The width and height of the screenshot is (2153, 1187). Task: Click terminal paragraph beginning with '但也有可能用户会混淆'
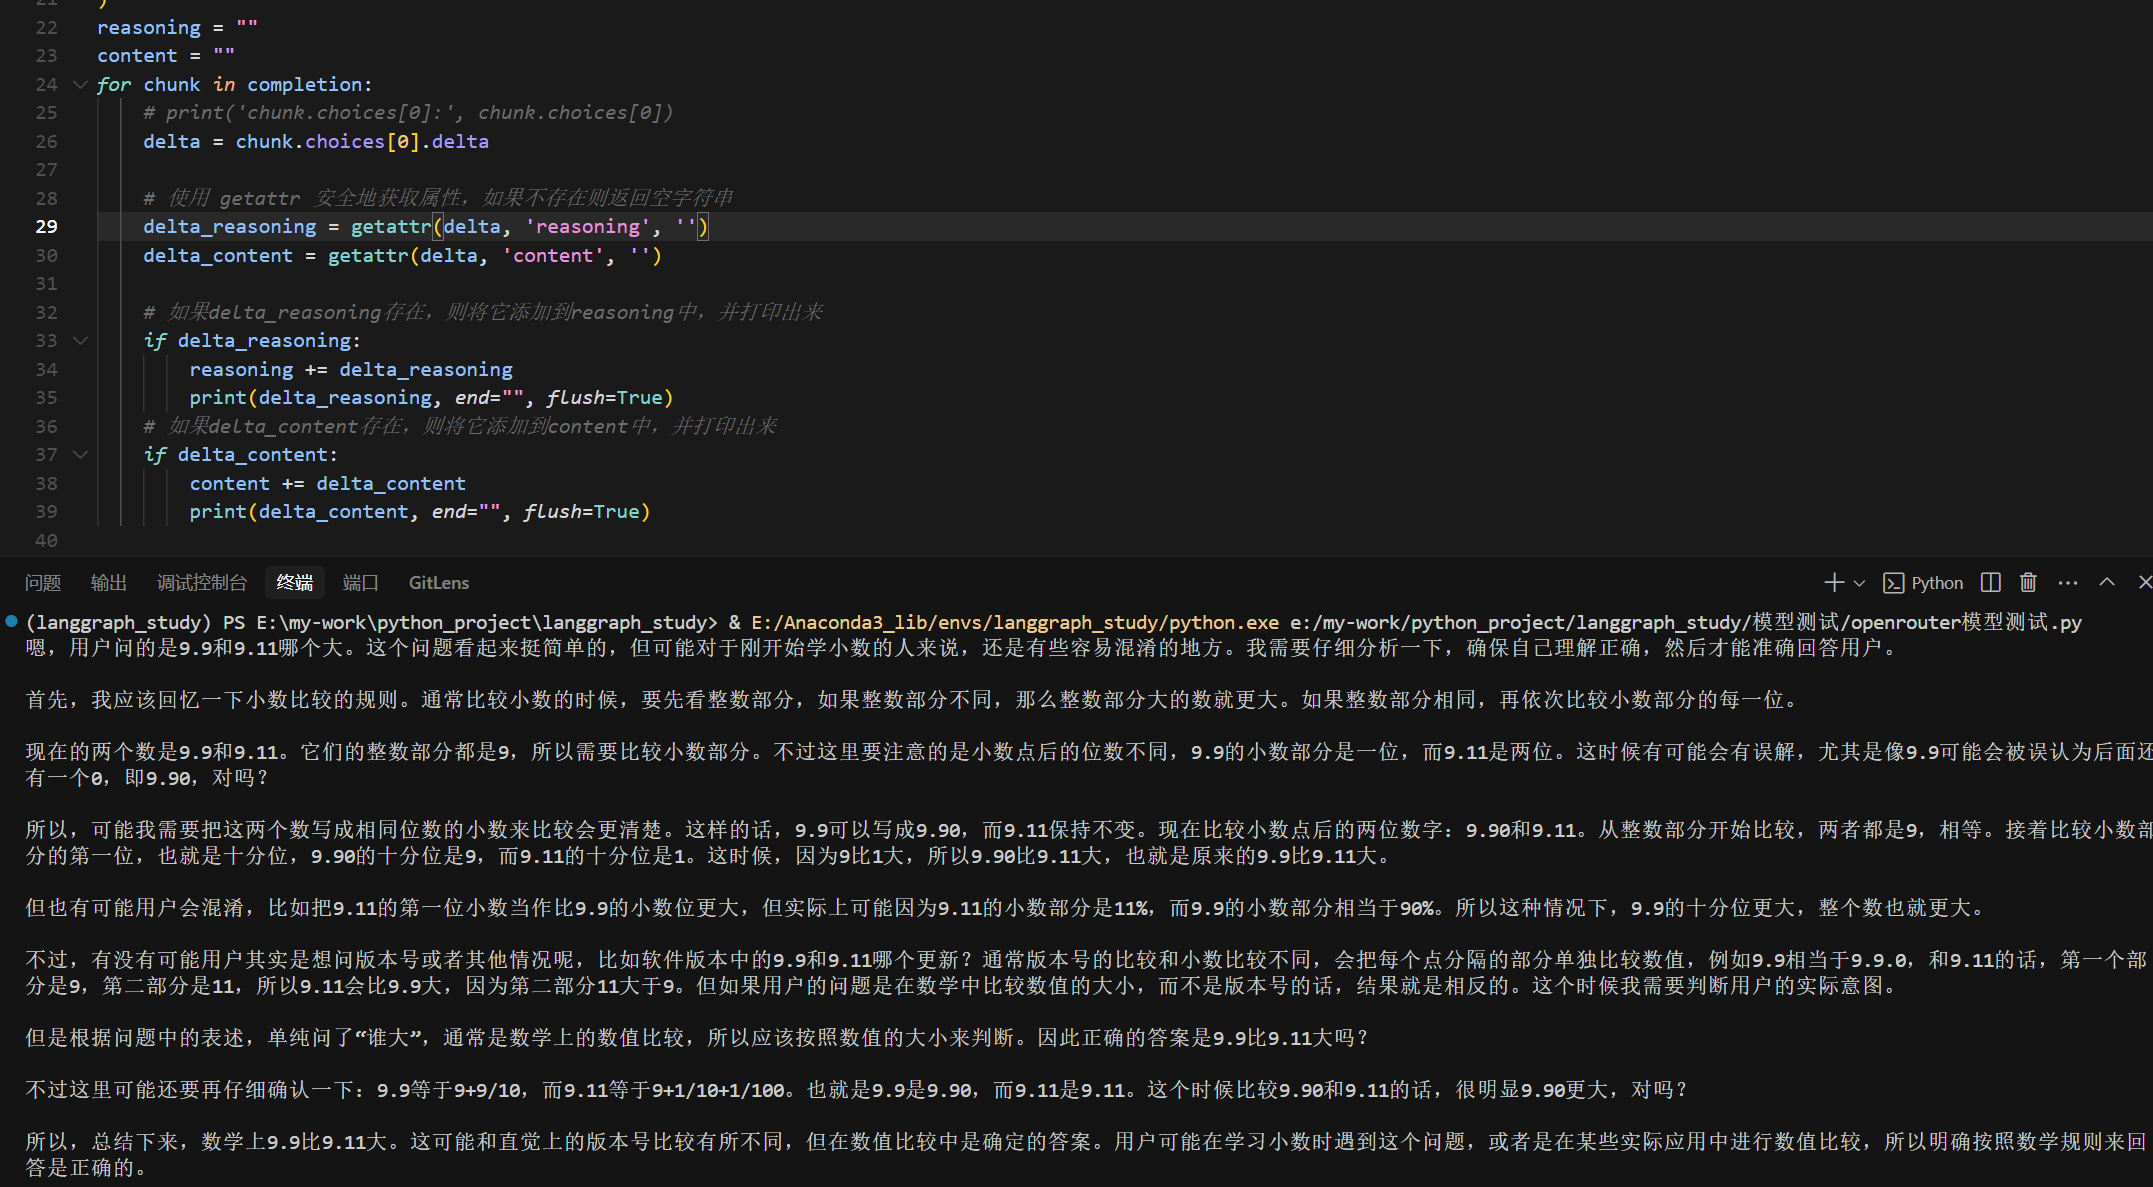(1006, 908)
